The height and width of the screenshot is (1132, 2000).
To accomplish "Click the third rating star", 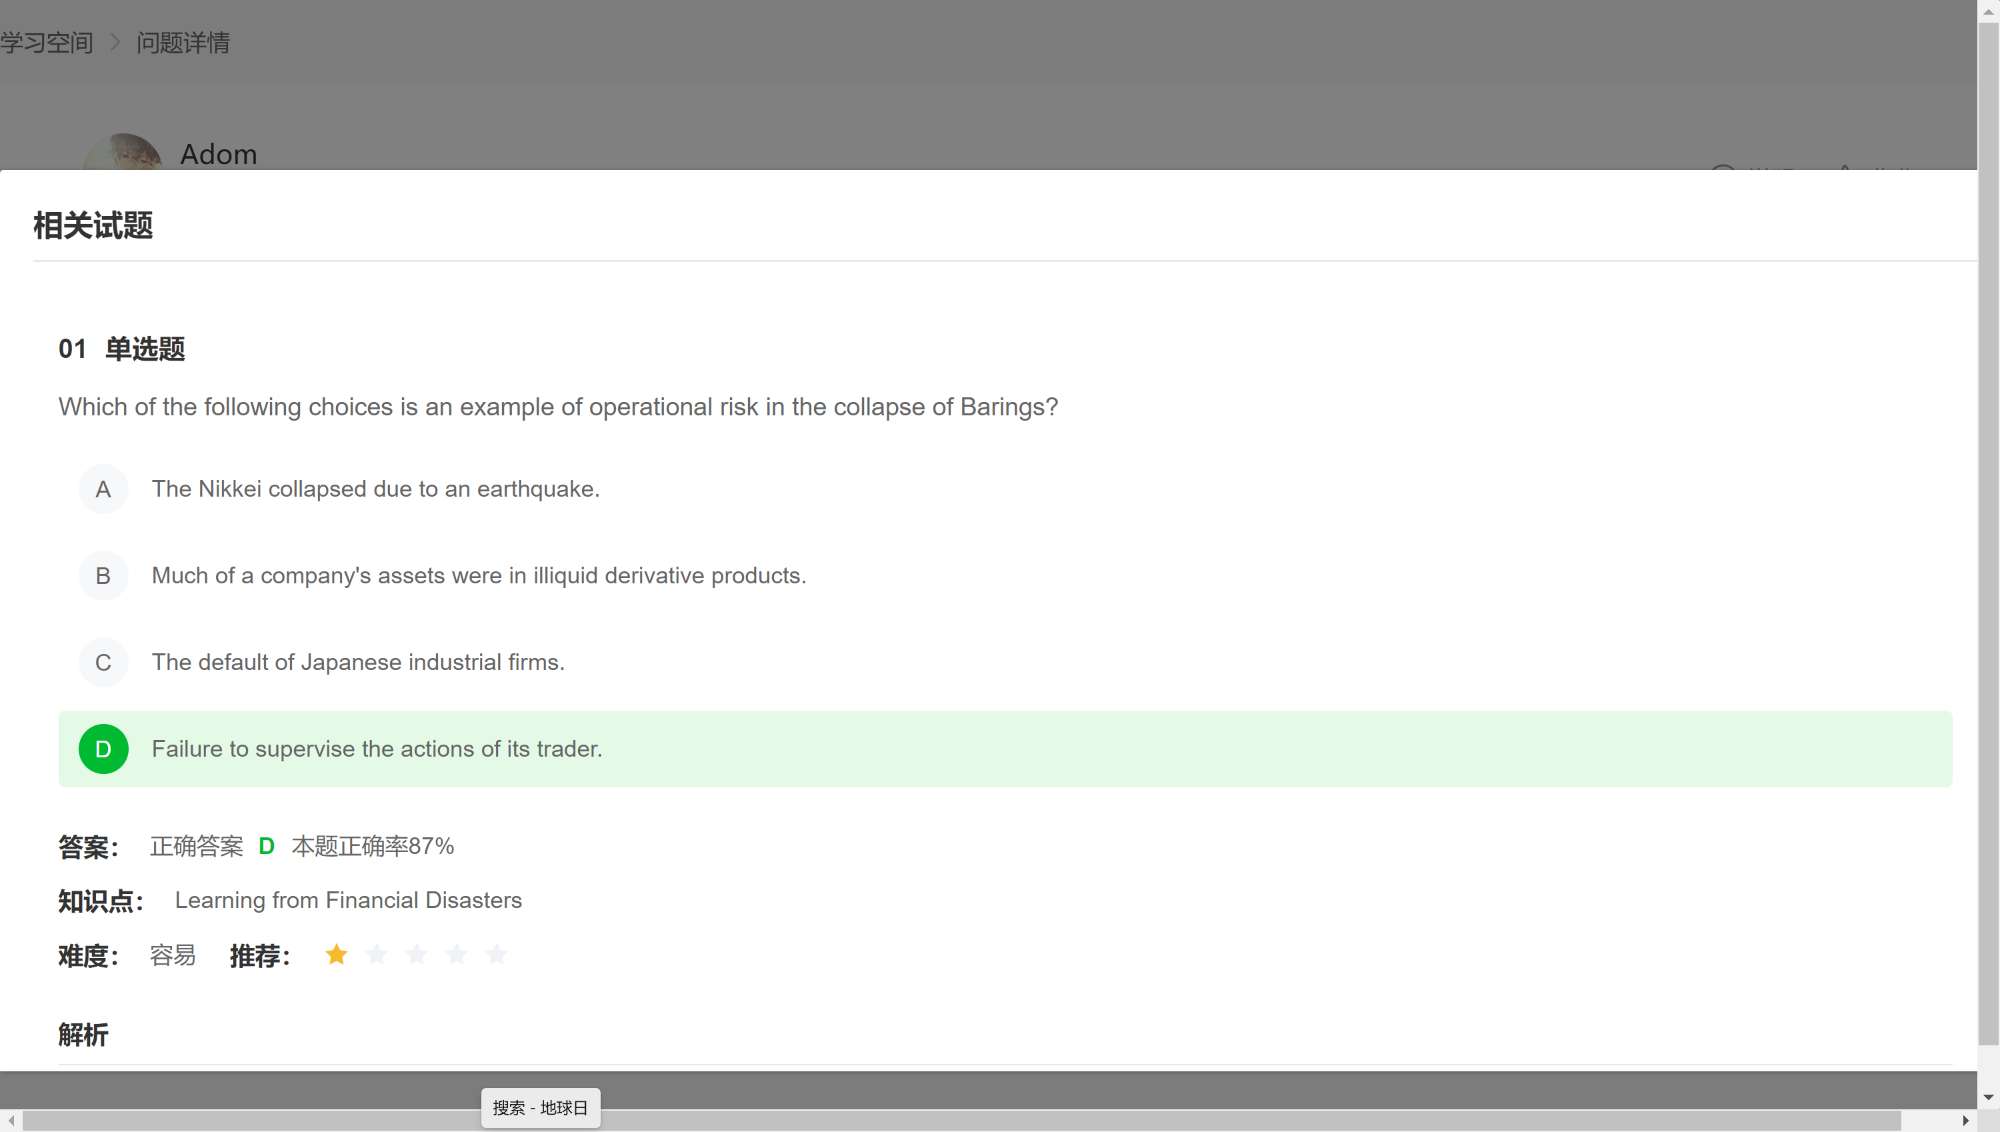I will [416, 955].
